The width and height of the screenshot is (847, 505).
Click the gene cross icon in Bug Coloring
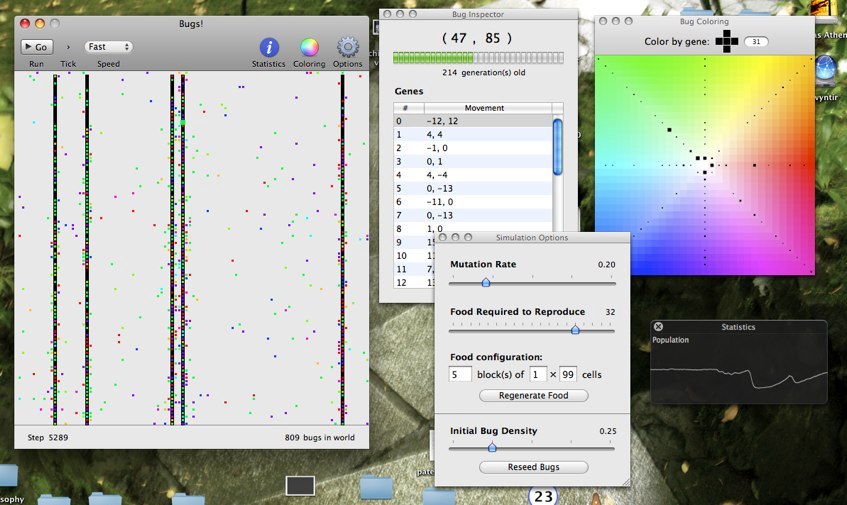pos(727,42)
